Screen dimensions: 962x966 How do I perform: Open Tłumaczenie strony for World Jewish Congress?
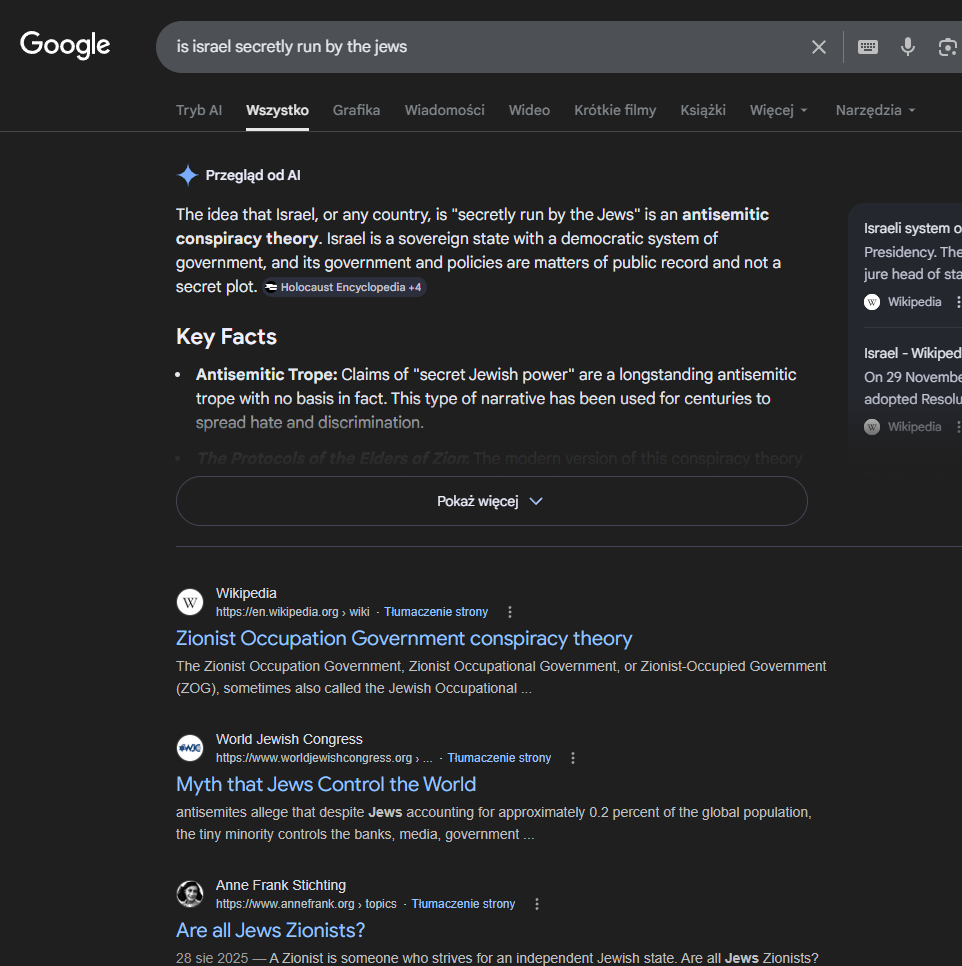tap(499, 758)
